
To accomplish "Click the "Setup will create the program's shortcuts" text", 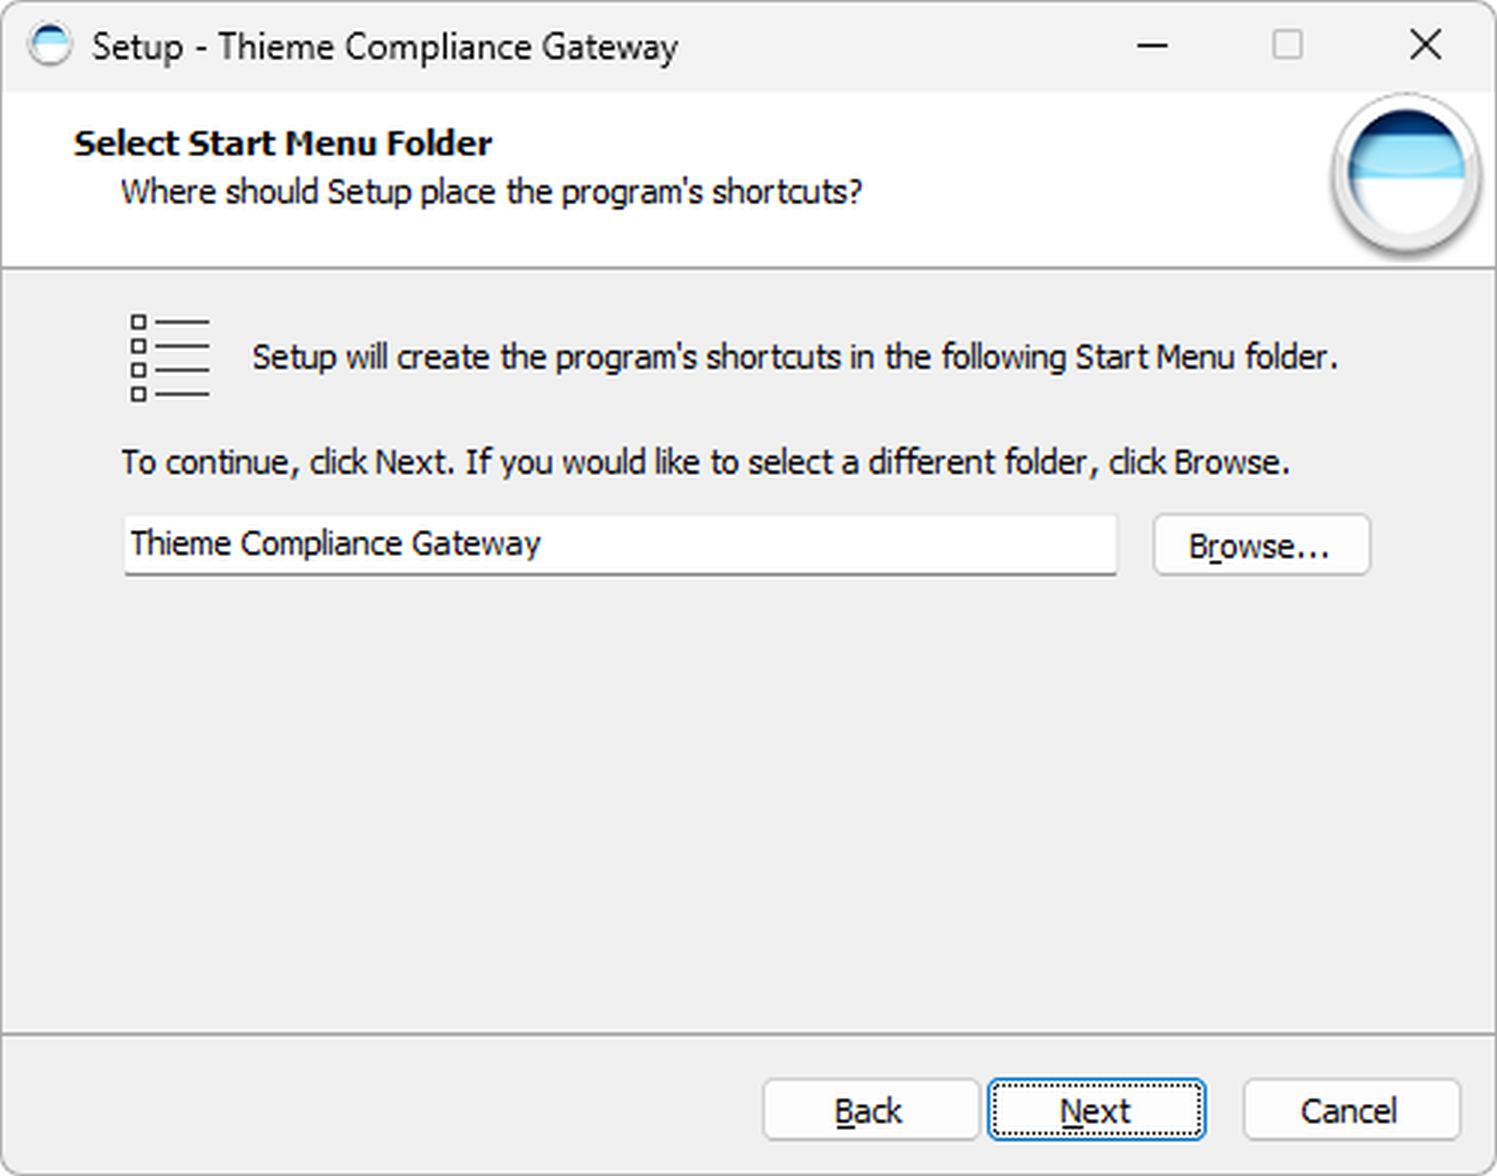I will click(x=794, y=357).
